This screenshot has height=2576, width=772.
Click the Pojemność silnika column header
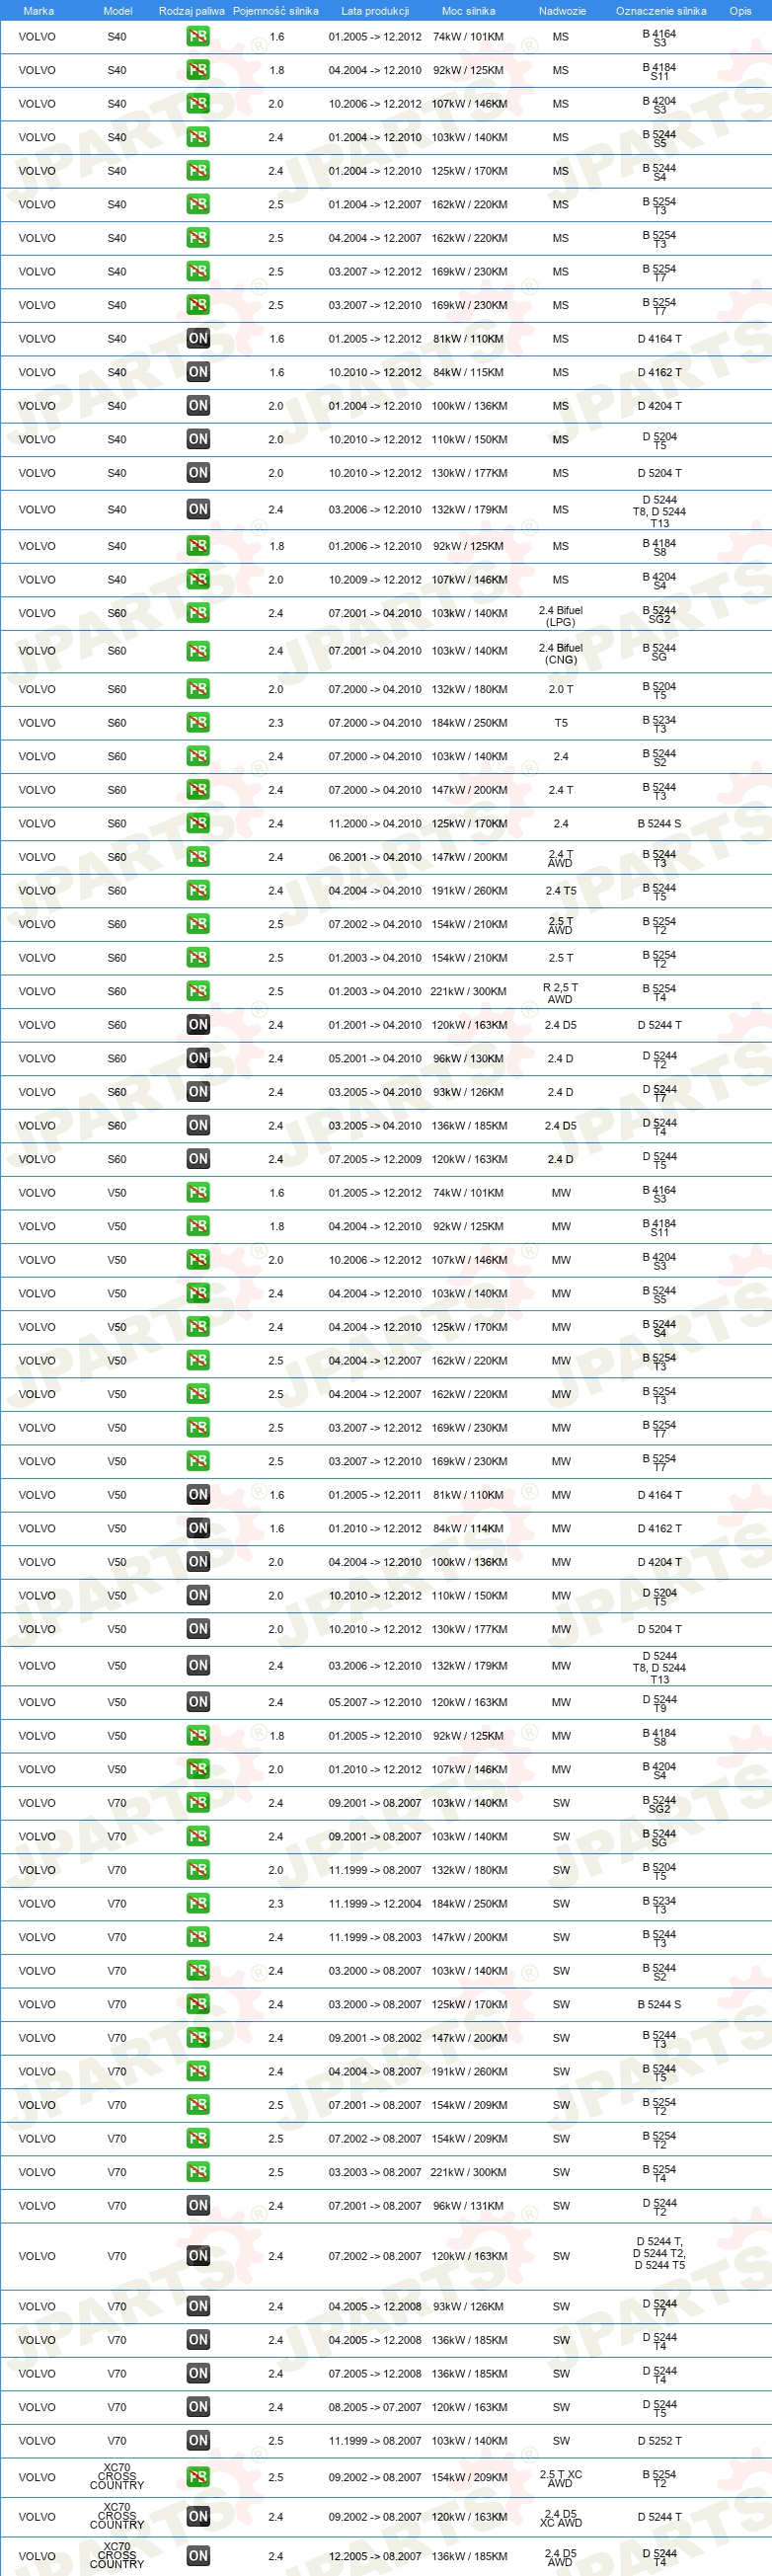click(276, 11)
